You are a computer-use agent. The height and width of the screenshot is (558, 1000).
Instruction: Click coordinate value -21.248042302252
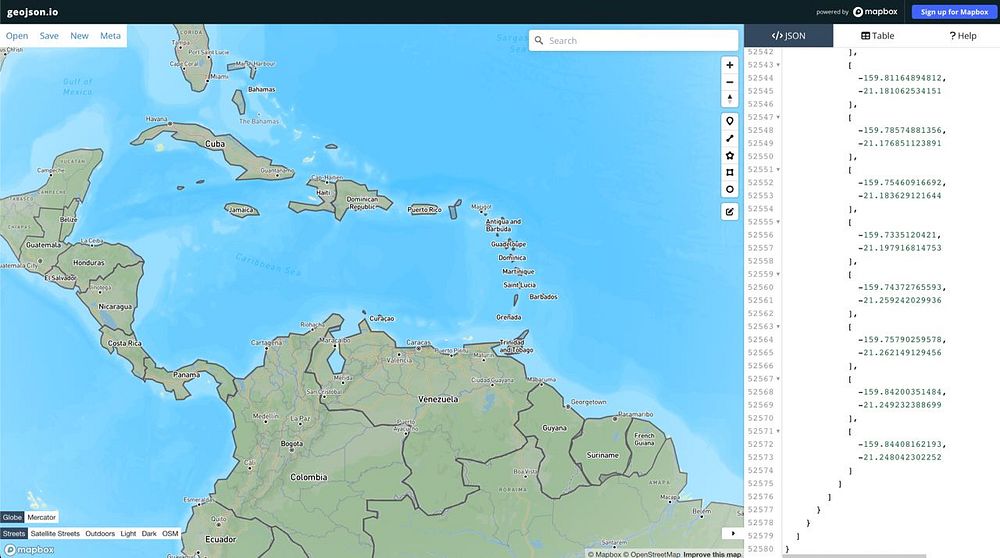click(x=900, y=457)
